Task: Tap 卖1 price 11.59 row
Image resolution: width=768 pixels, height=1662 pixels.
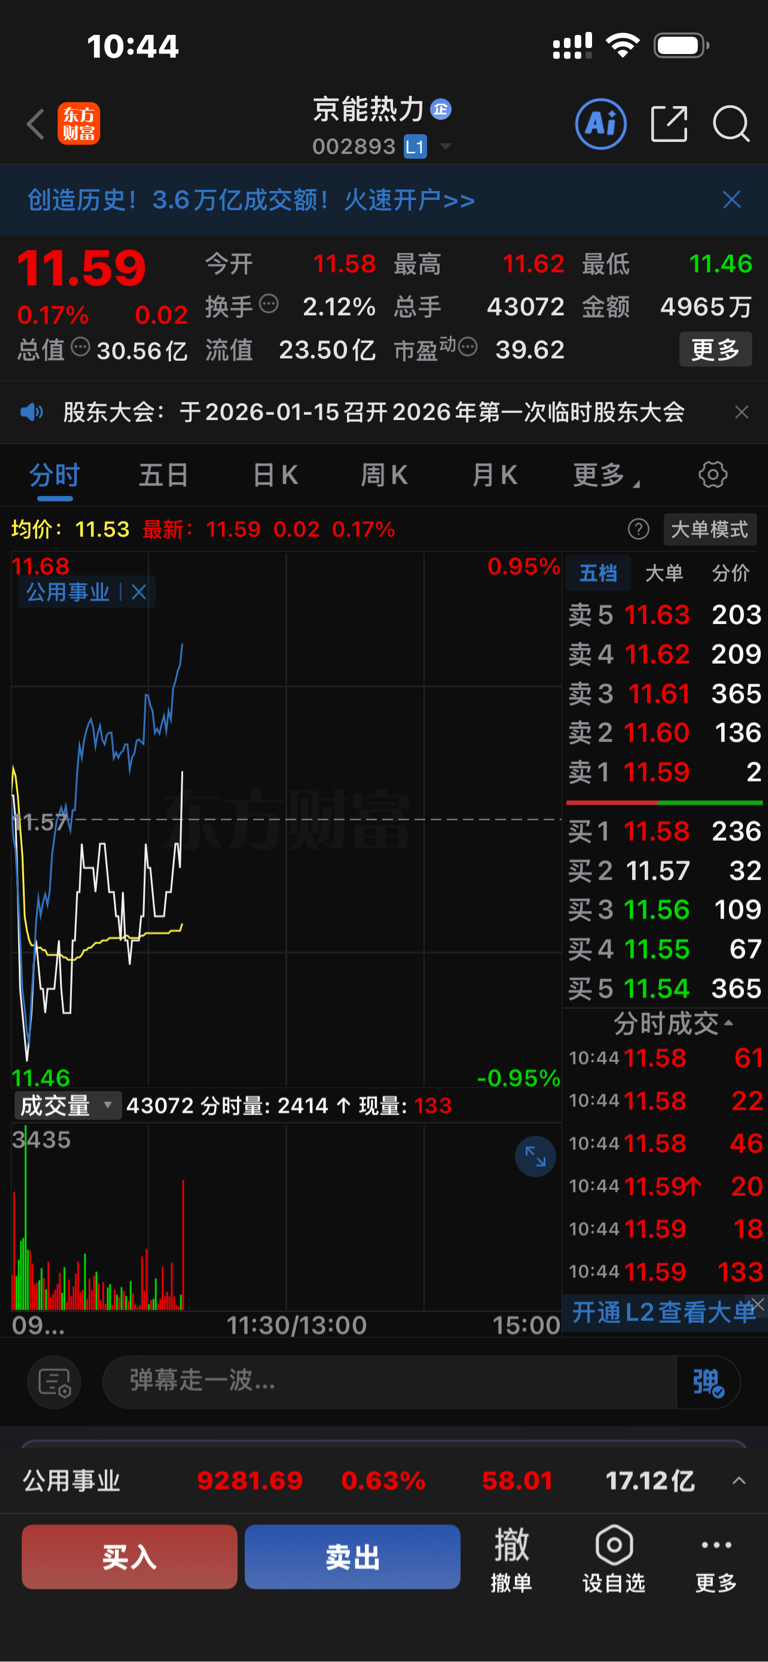Action: click(x=664, y=772)
